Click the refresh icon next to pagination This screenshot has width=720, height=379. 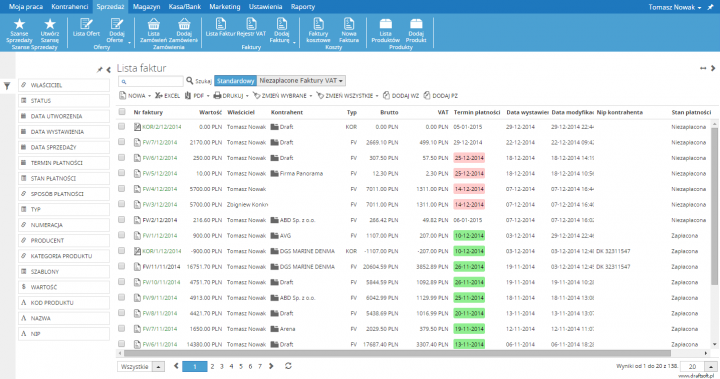click(x=288, y=366)
